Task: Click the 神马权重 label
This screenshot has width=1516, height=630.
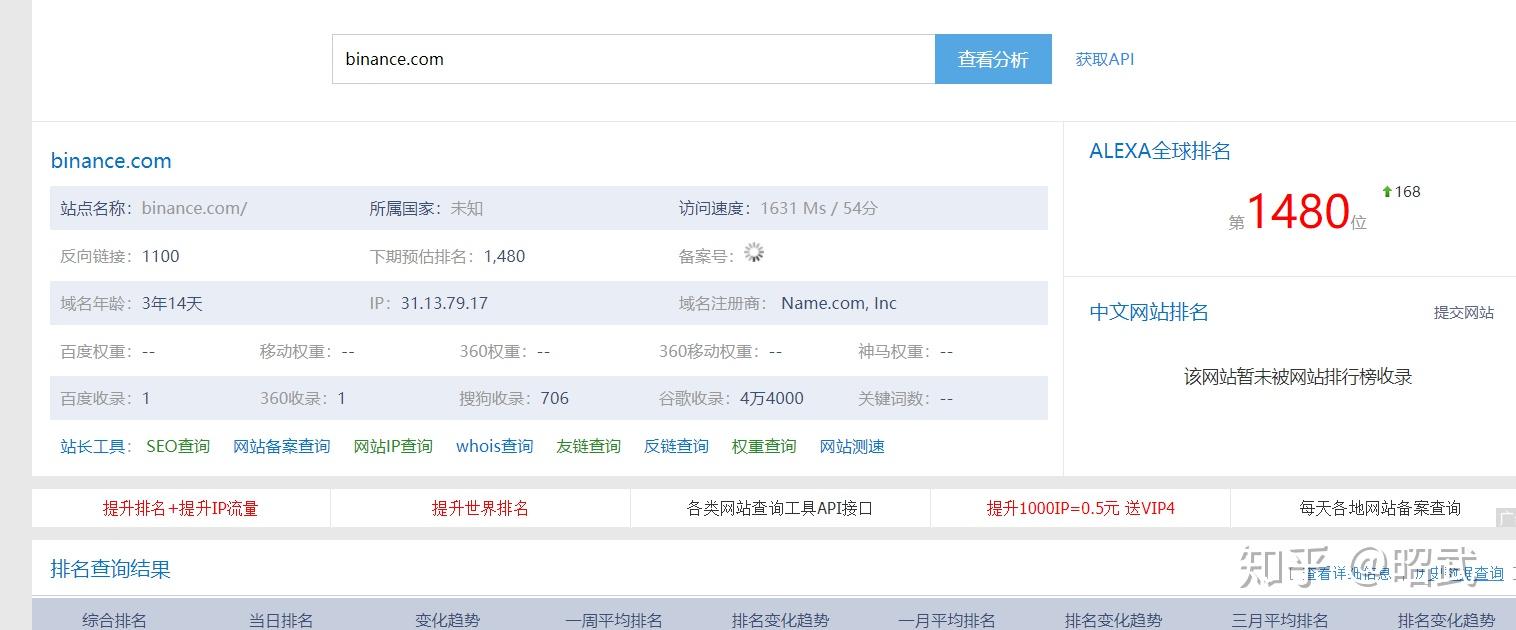Action: (x=894, y=351)
